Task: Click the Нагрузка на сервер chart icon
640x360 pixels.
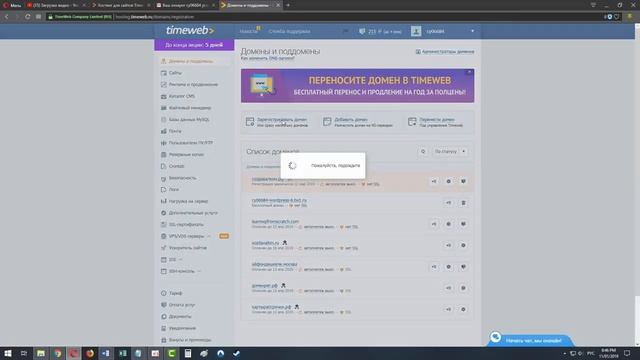Action: 164,201
